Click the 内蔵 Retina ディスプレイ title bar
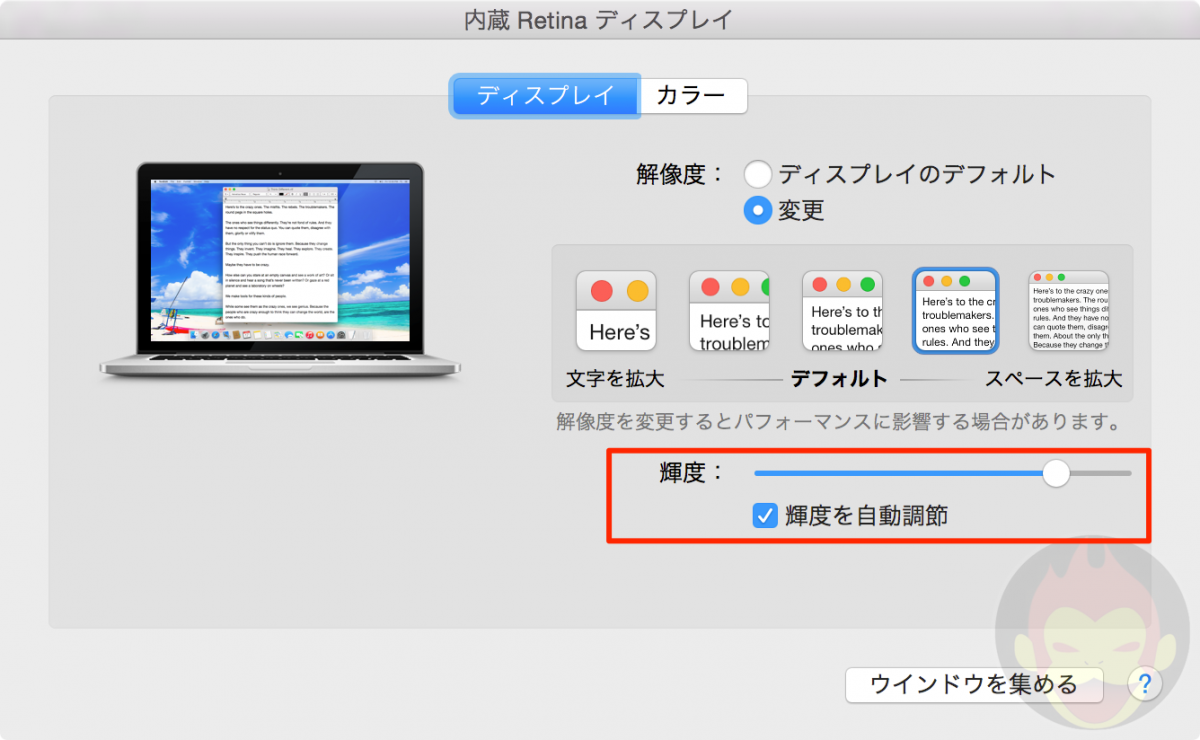 (x=598, y=19)
